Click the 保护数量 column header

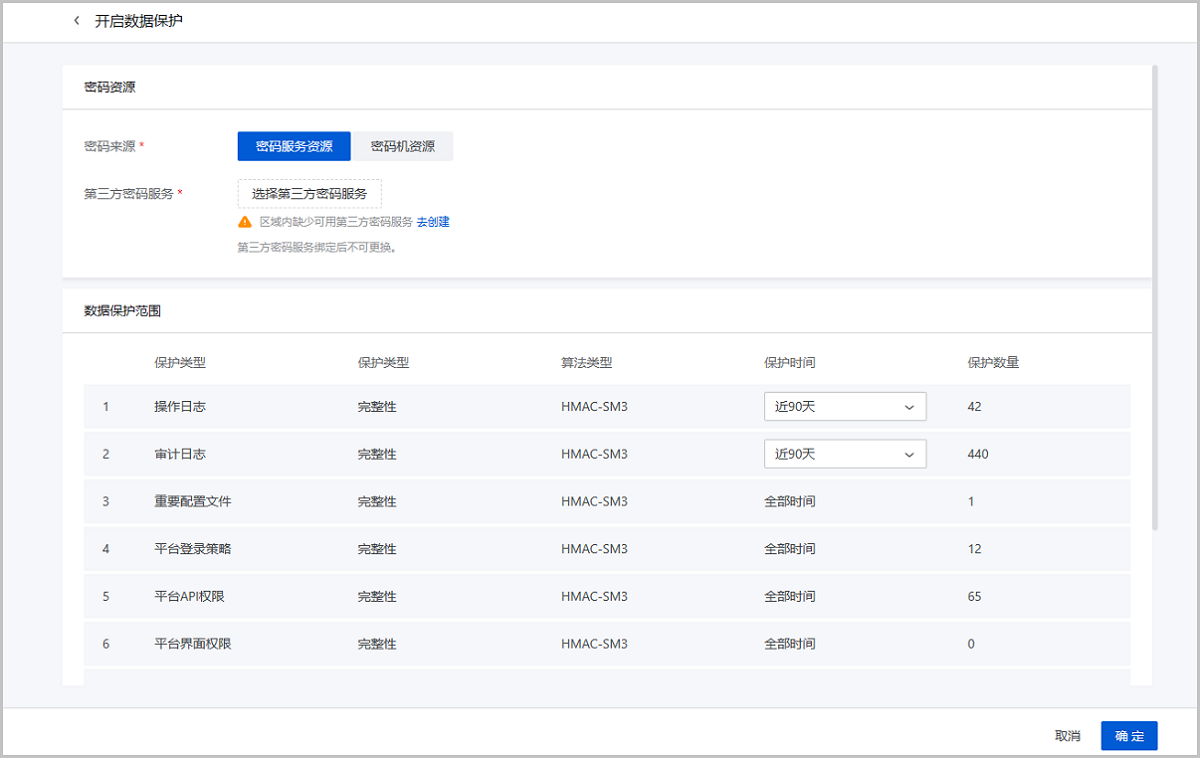point(993,363)
